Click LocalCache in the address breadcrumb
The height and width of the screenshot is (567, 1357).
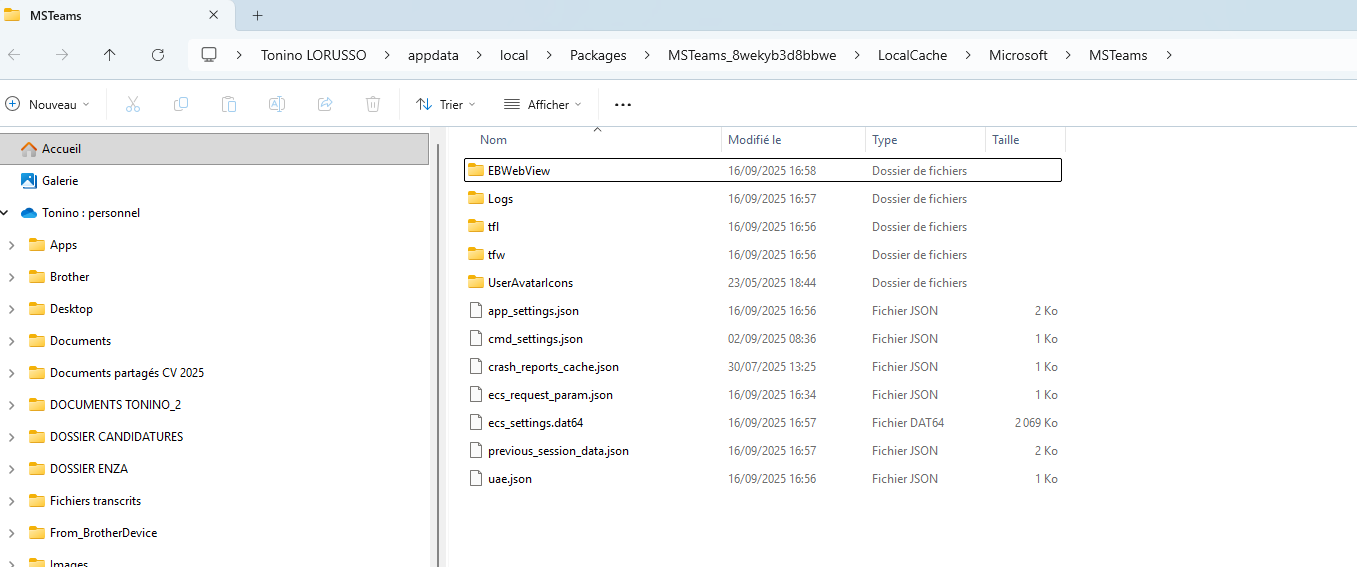pyautogui.click(x=912, y=55)
